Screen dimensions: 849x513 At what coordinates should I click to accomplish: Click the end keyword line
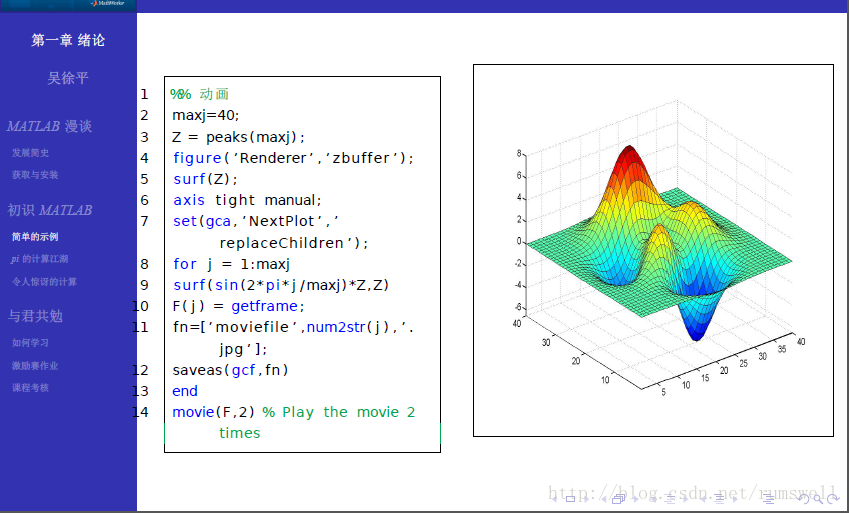(x=185, y=391)
